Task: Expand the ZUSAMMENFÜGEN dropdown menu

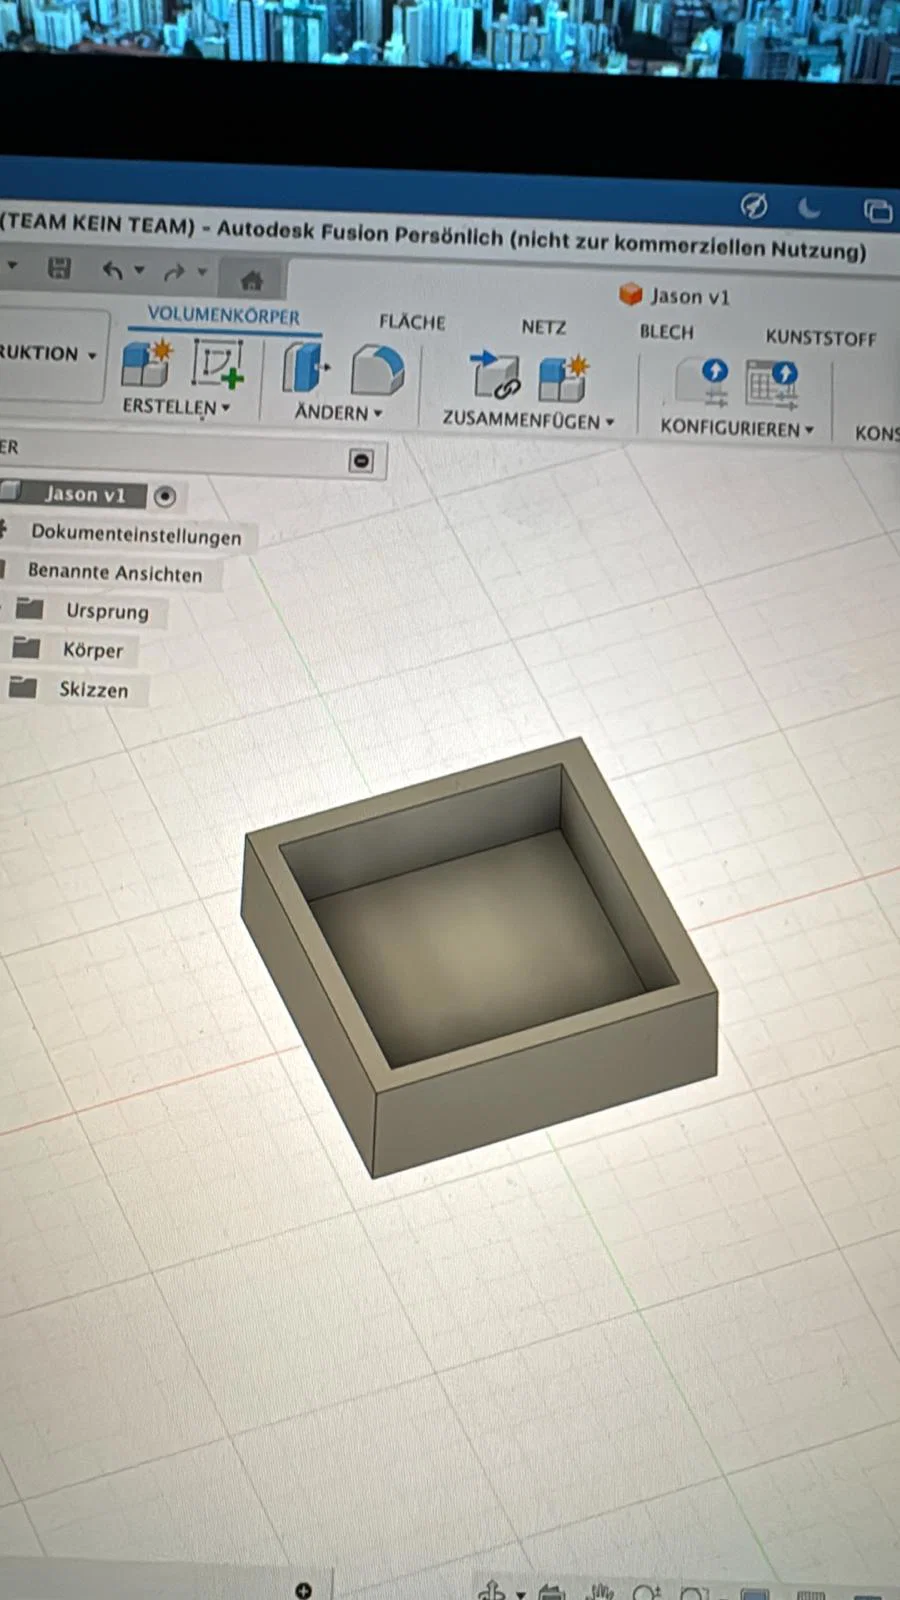Action: point(528,420)
